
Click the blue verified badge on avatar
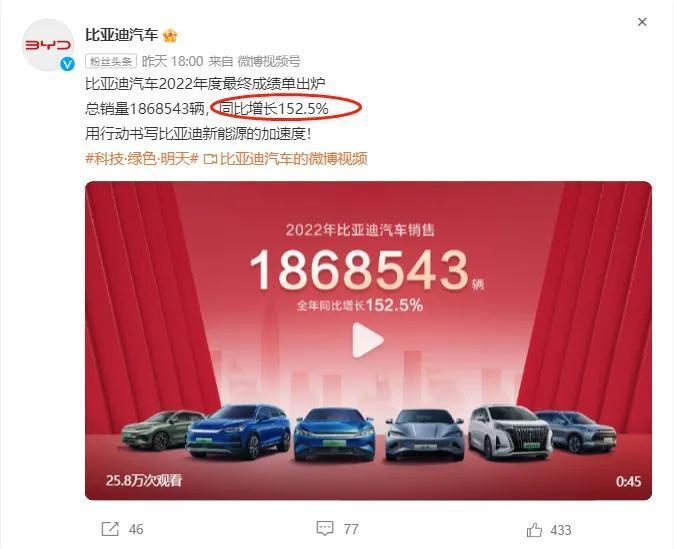click(x=67, y=64)
